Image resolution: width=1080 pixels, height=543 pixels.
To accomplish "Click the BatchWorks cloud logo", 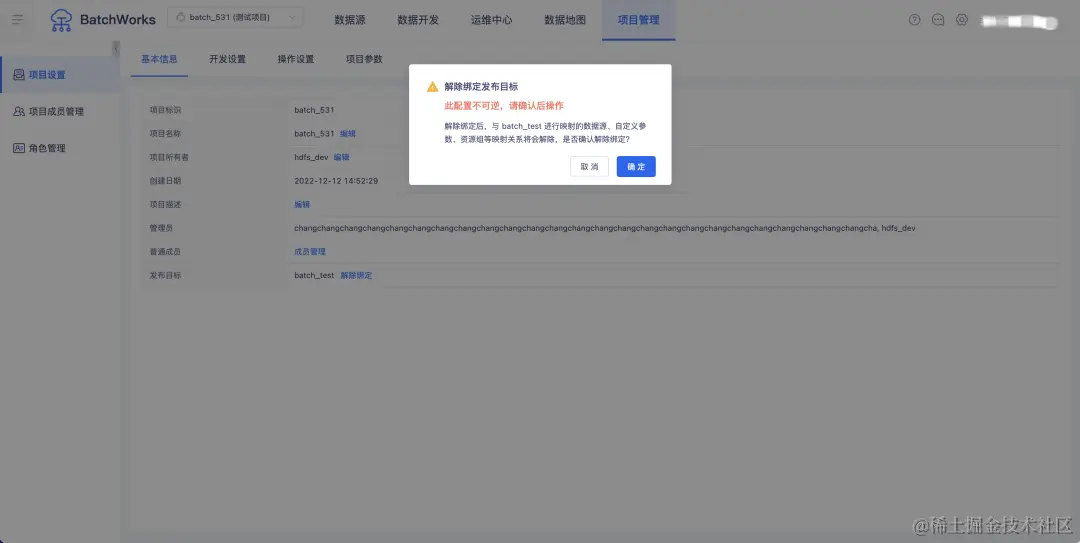I will (61, 20).
